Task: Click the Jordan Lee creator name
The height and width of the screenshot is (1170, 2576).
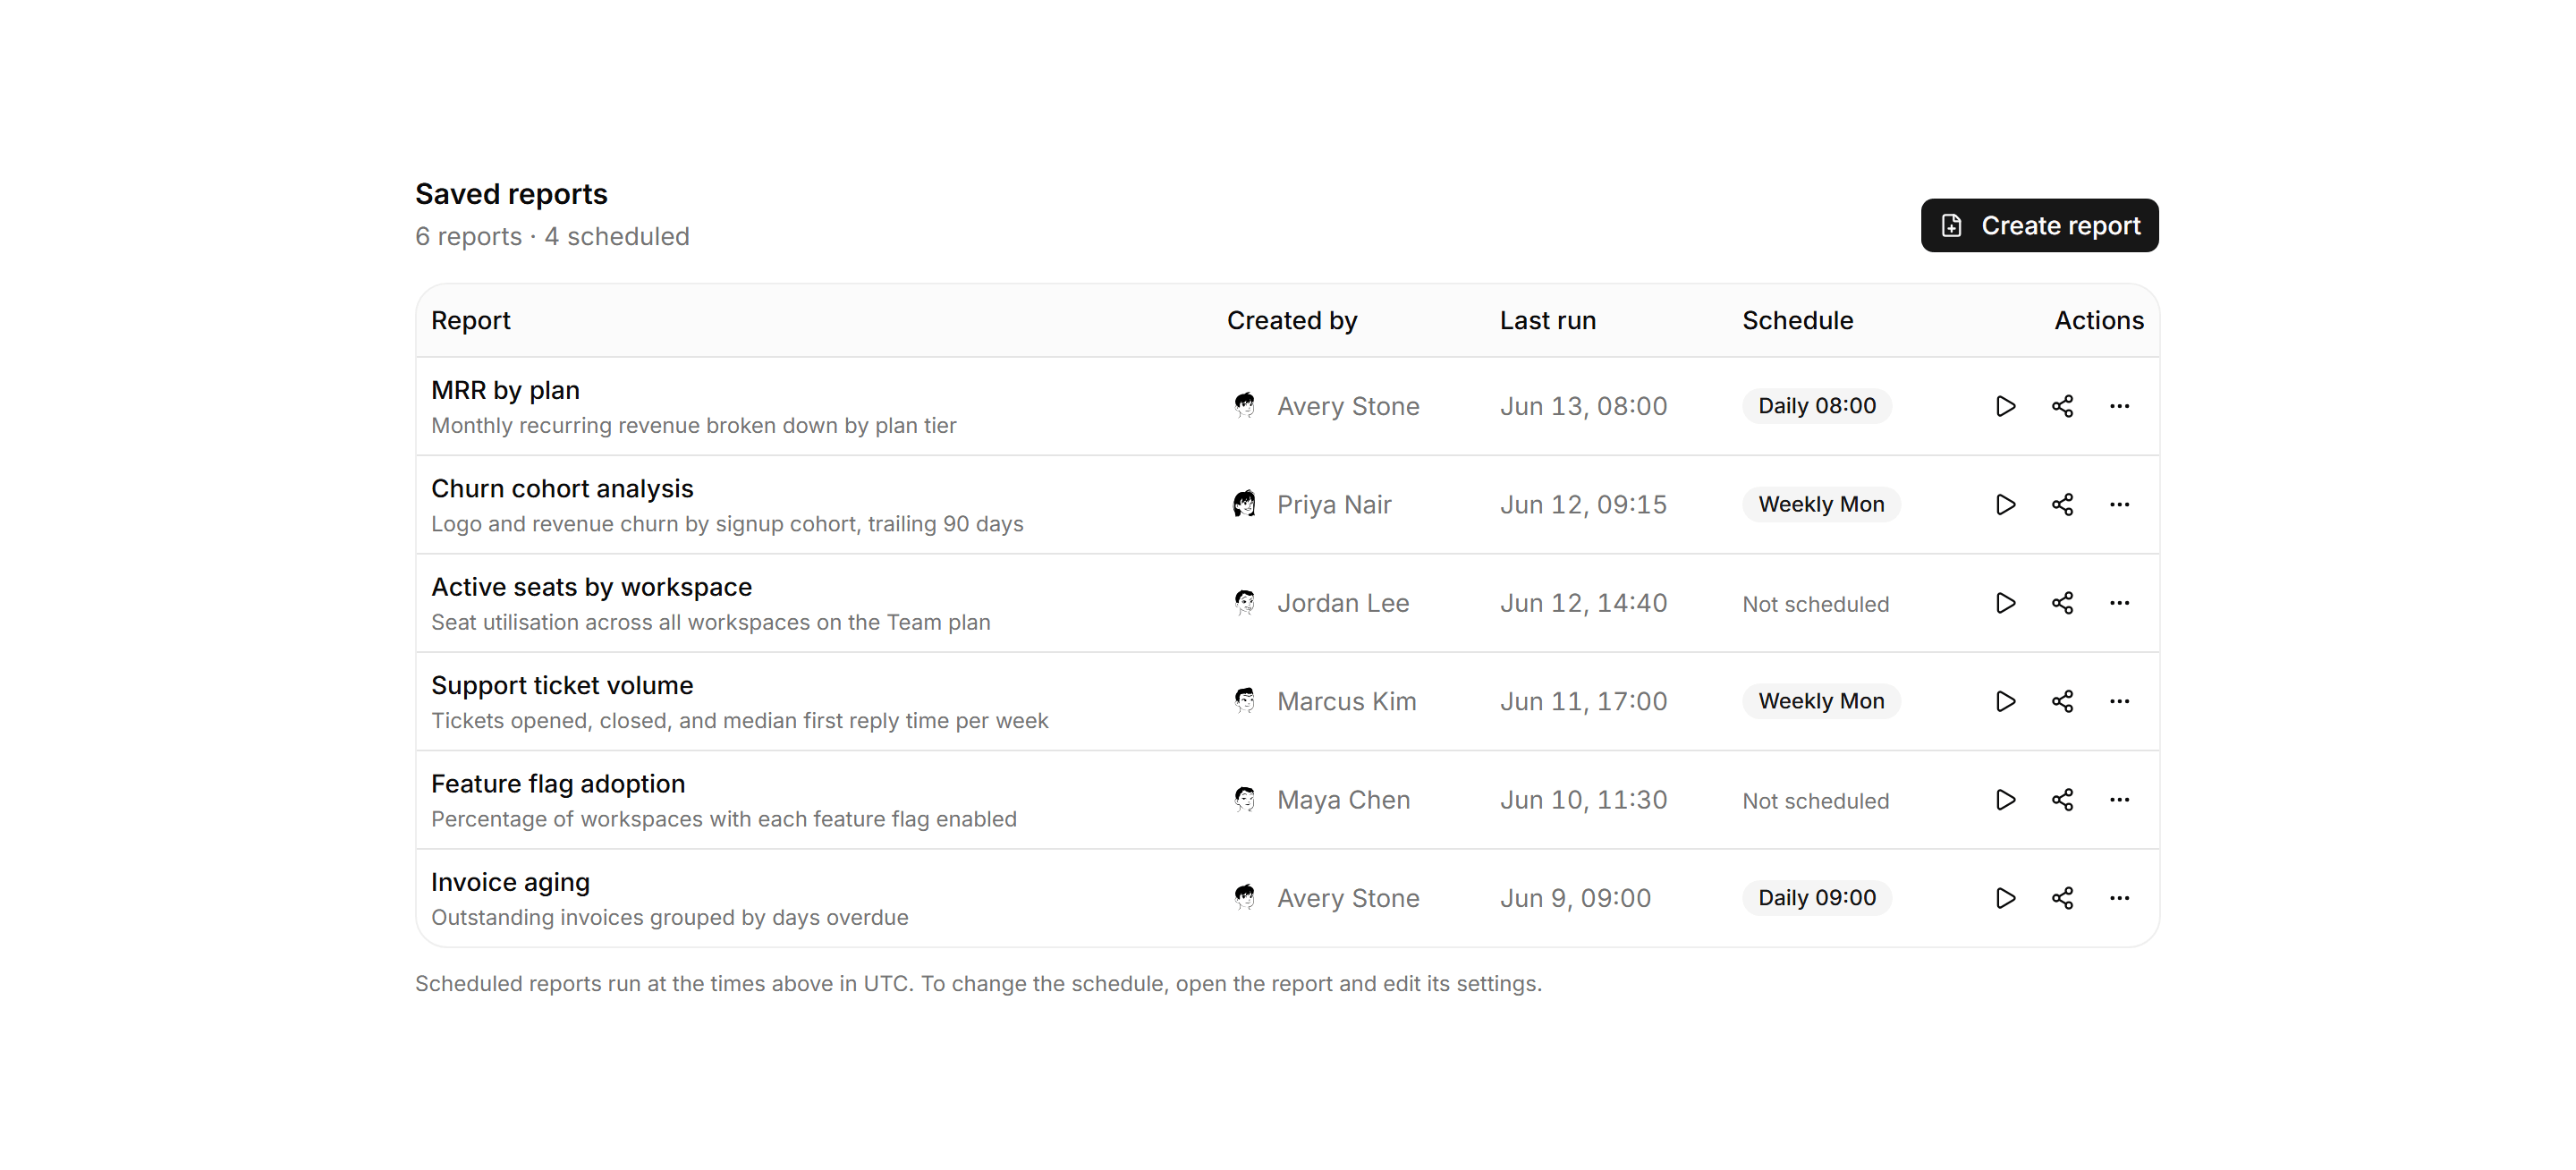Action: point(1343,603)
